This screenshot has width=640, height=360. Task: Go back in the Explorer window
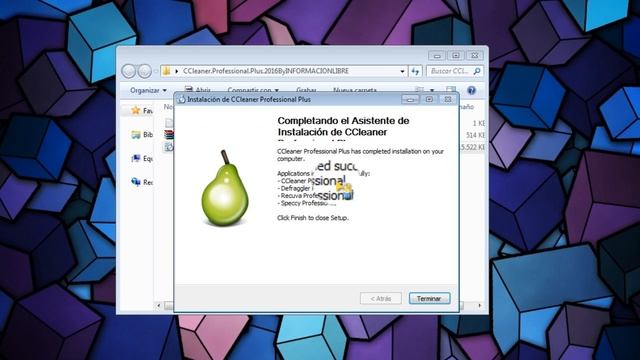pos(129,71)
